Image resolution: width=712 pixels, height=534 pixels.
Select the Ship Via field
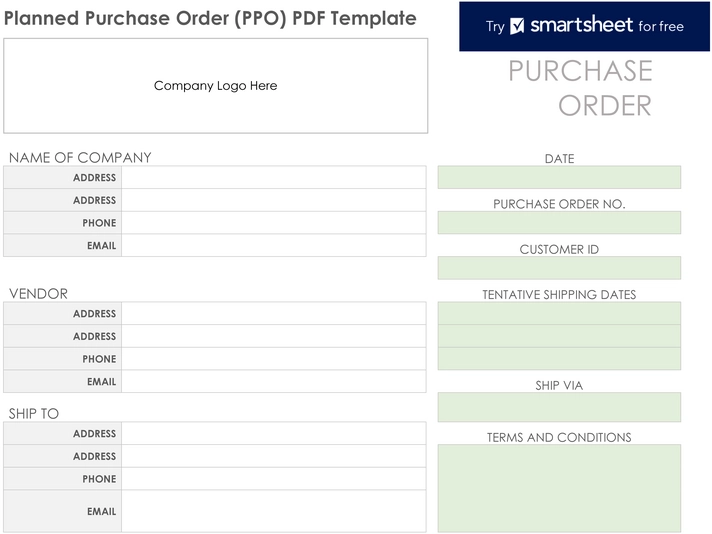click(559, 407)
